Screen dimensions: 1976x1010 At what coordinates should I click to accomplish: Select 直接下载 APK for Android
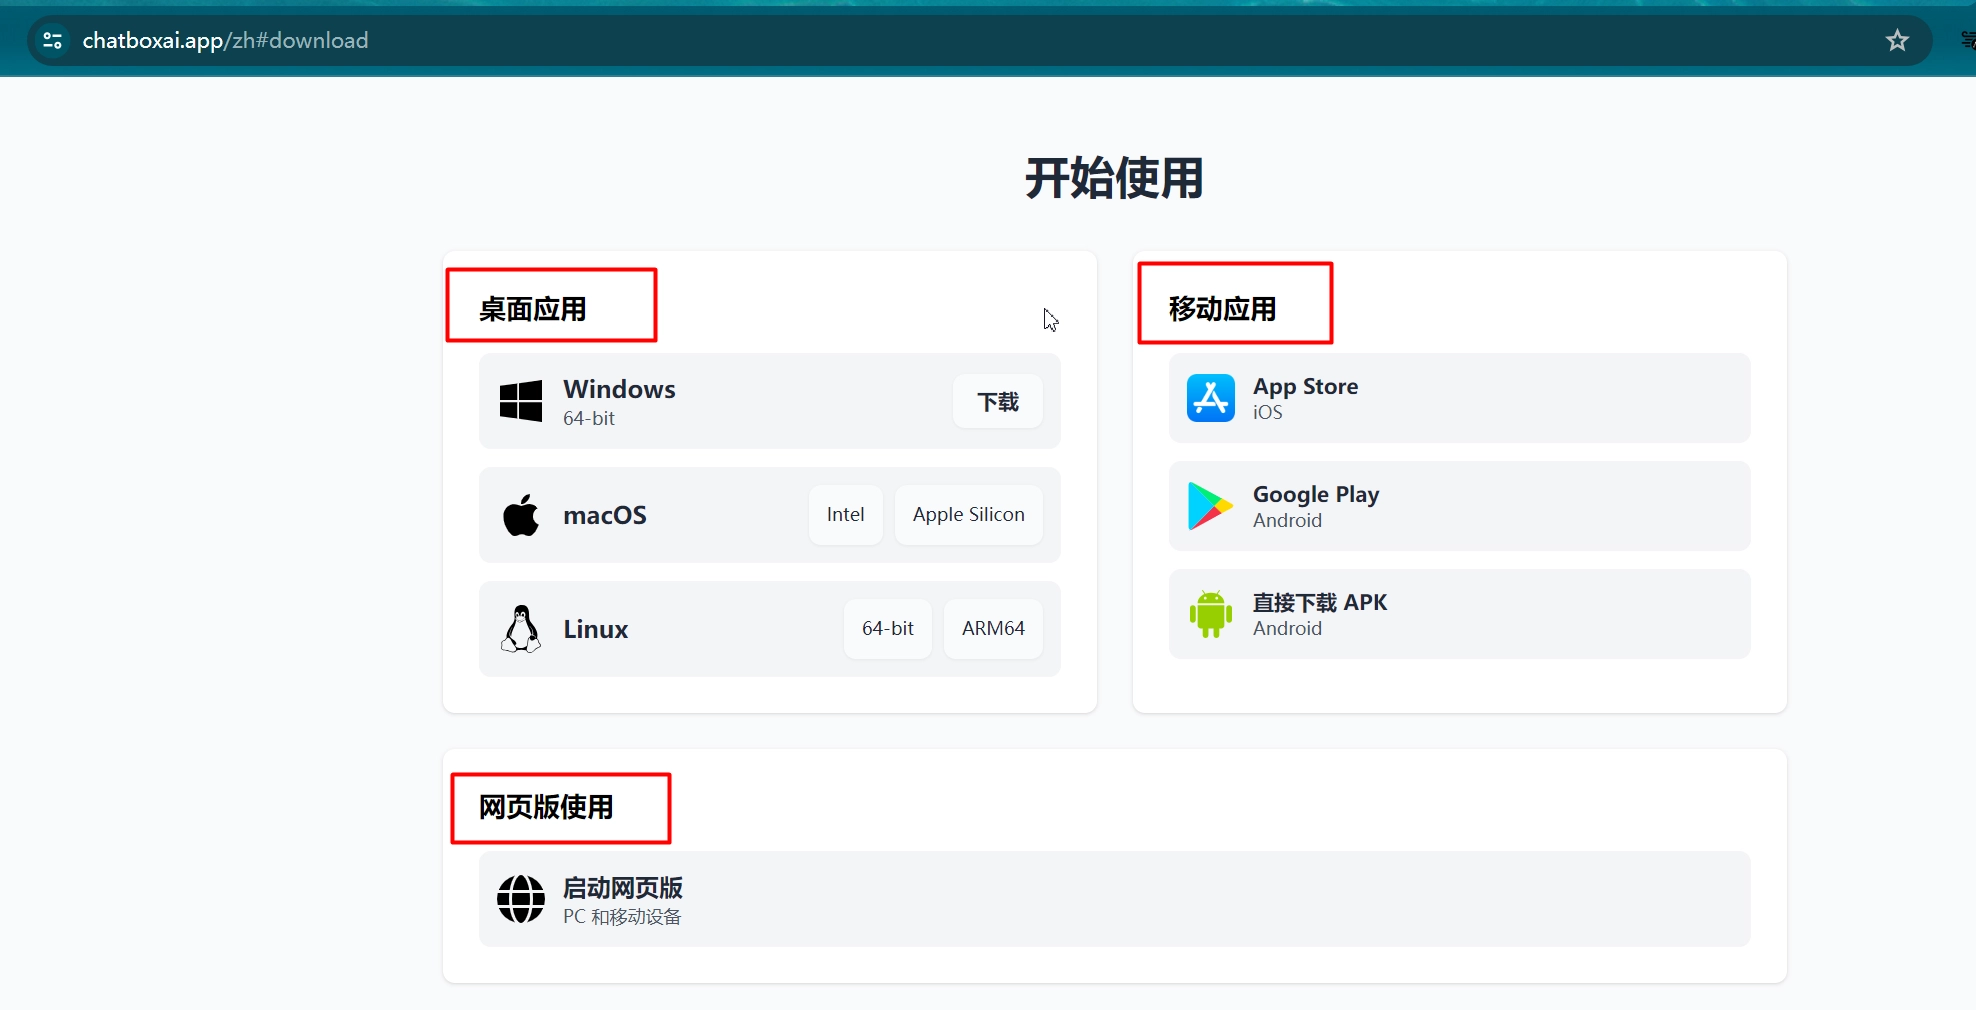coord(1459,614)
